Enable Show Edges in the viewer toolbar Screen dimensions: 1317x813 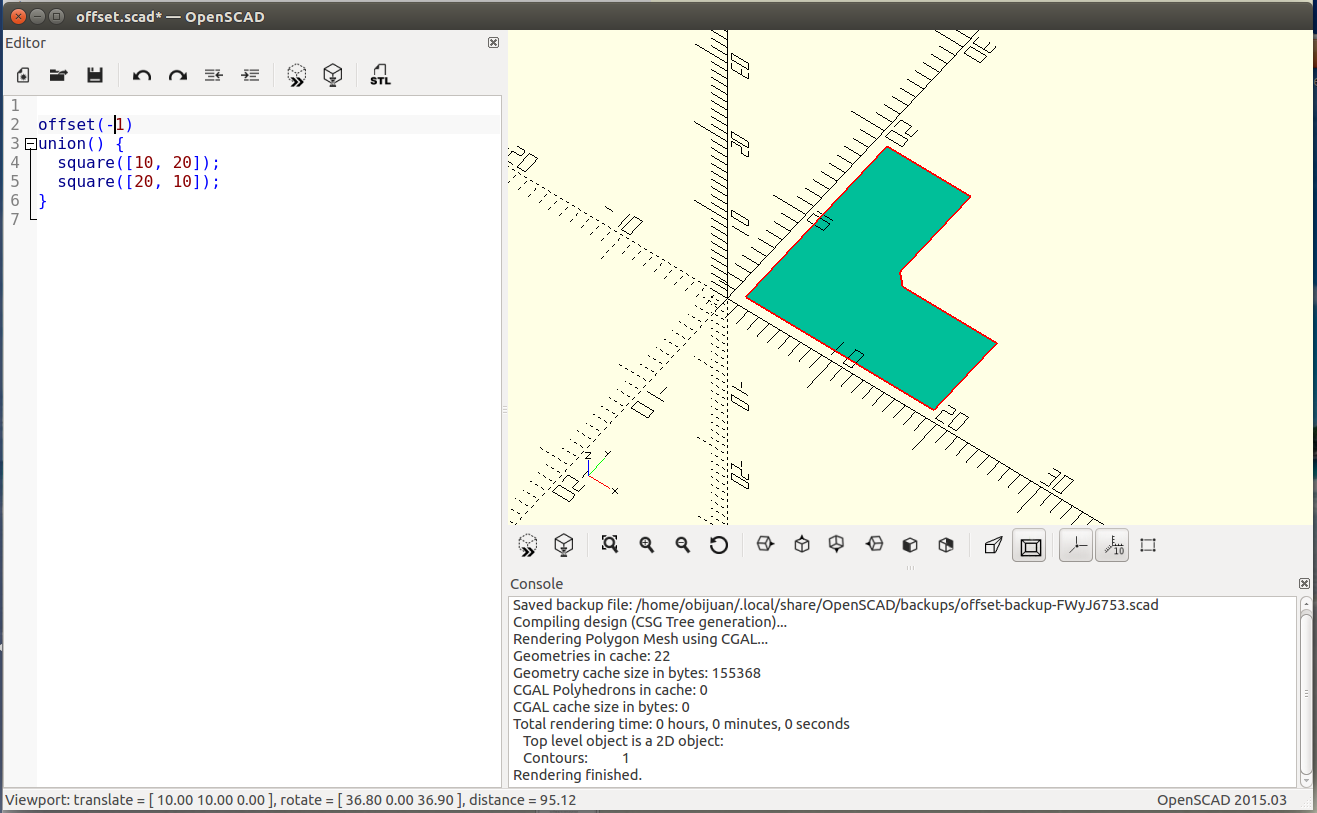pos(1148,545)
